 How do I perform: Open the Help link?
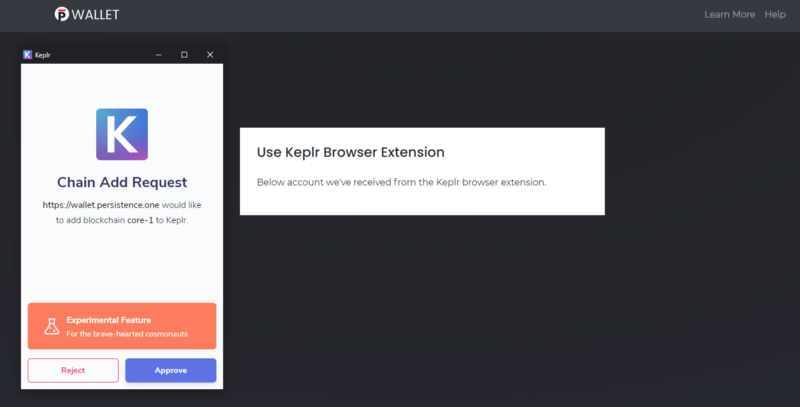pos(774,14)
